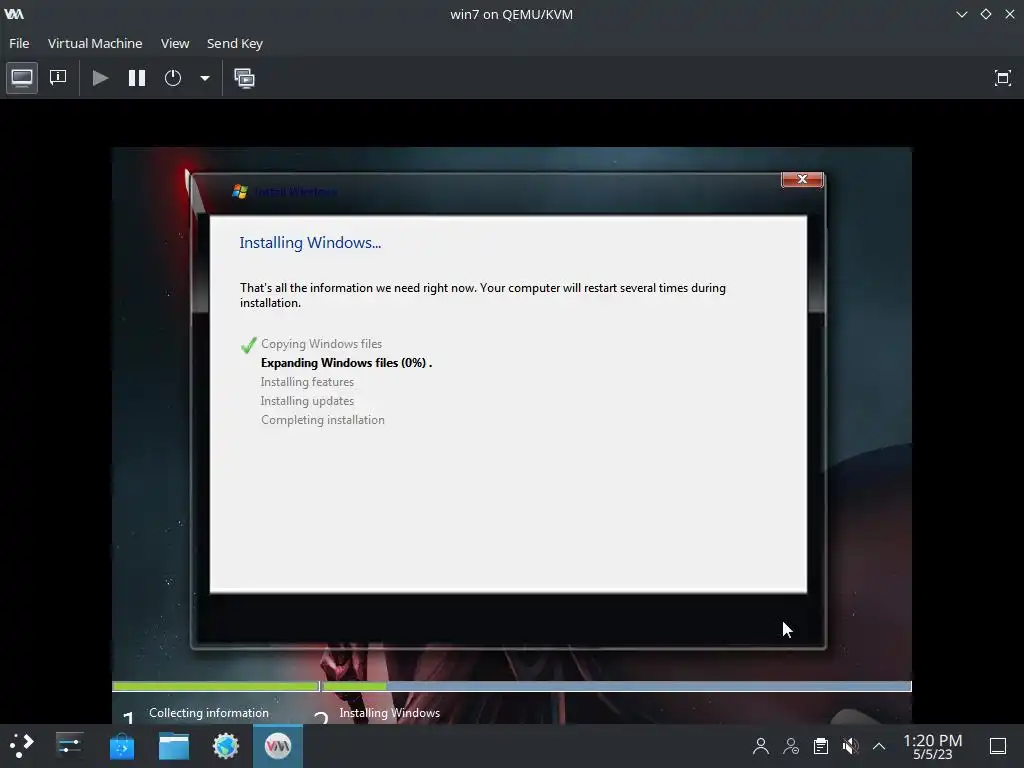
Task: Click the Installing Windows progress bar
Action: pos(616,686)
